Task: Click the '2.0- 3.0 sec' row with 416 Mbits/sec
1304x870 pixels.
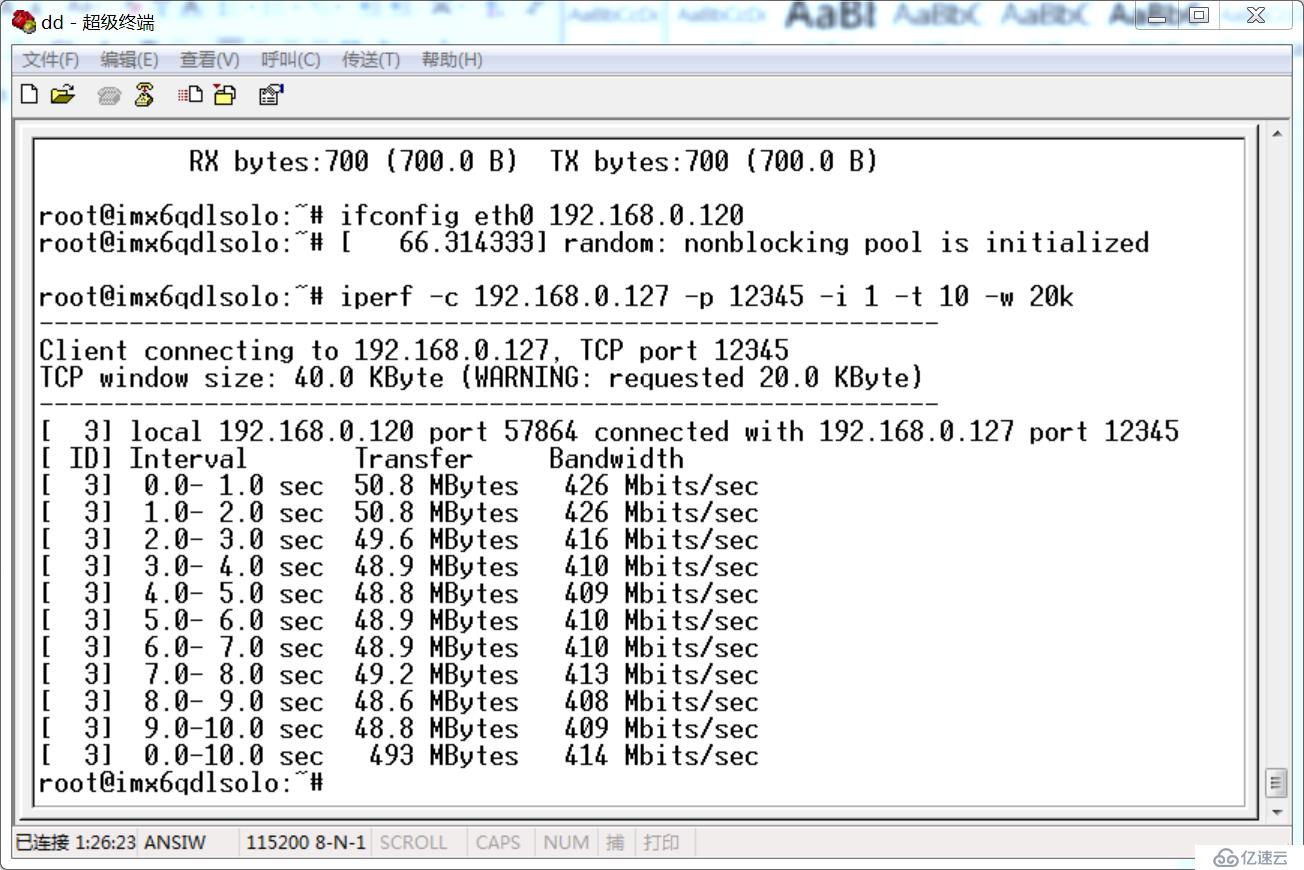Action: (398, 540)
